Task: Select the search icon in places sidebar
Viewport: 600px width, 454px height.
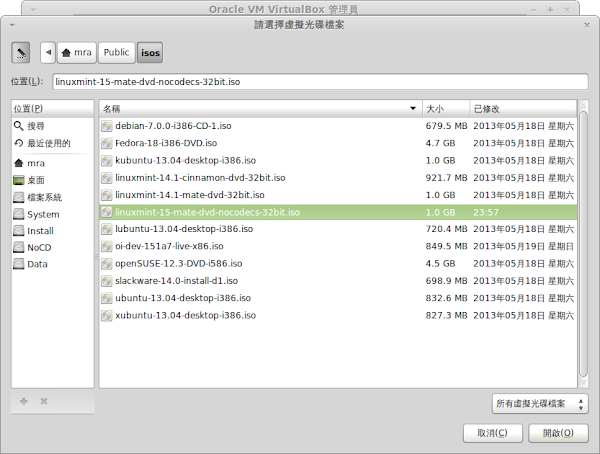Action: 18,126
